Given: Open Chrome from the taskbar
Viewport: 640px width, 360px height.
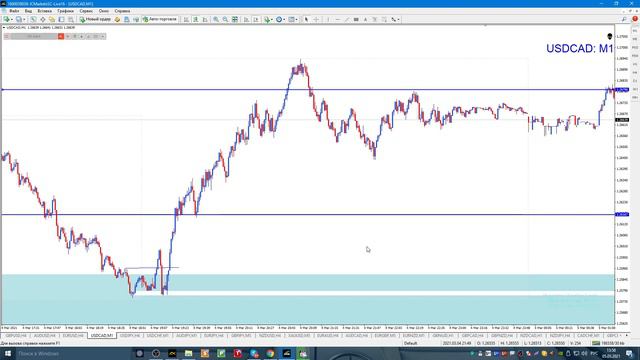Looking at the screenshot, I should (x=270, y=353).
